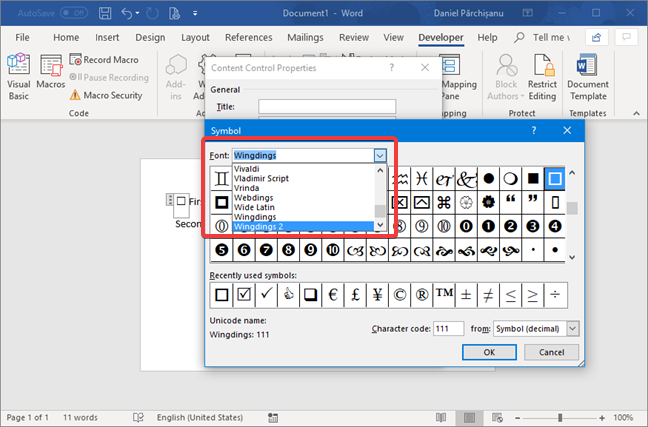Select Wingdings 2 font in list
Viewport: 648px width, 427px height.
[x=304, y=227]
